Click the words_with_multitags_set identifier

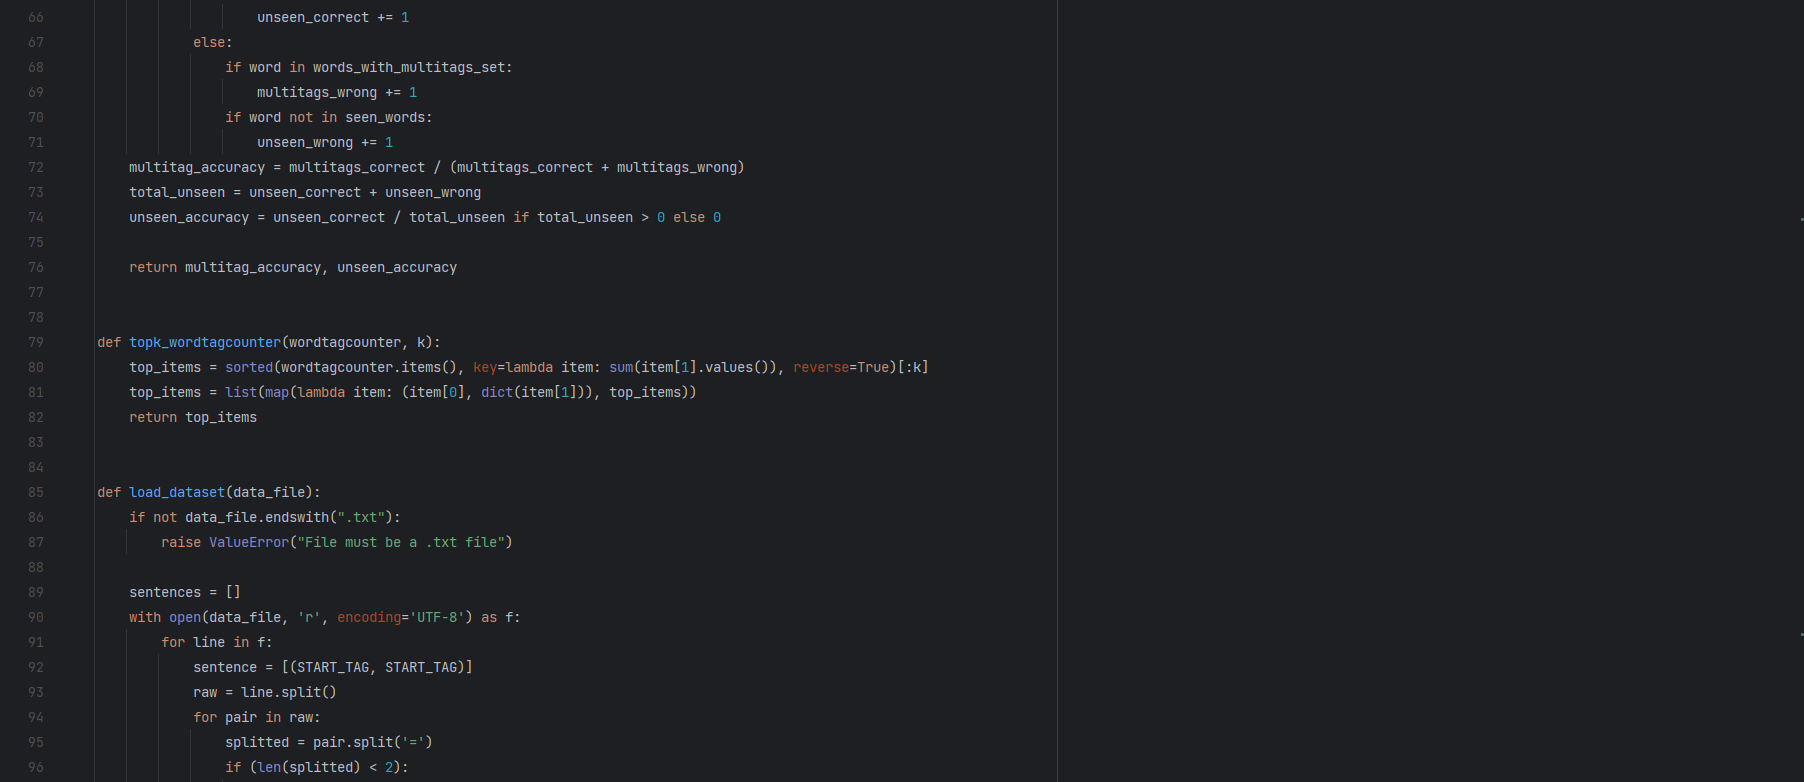coord(409,67)
